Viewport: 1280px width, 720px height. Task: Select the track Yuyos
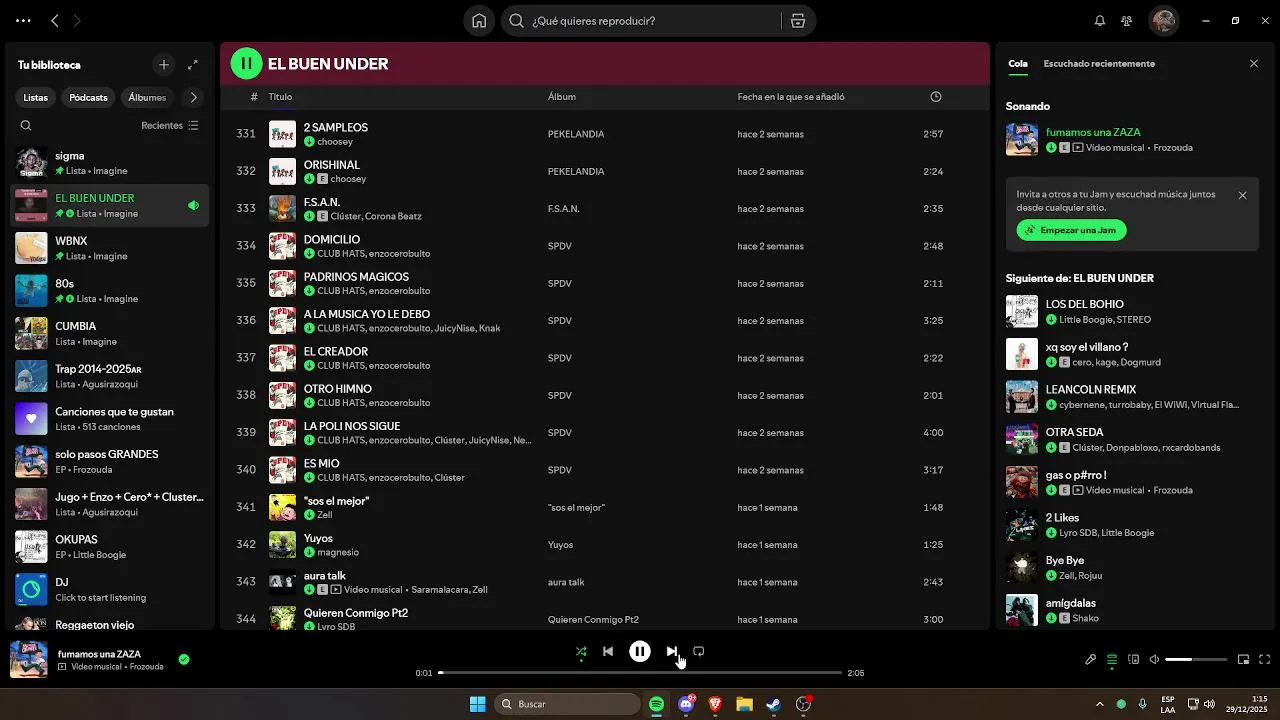coord(605,545)
